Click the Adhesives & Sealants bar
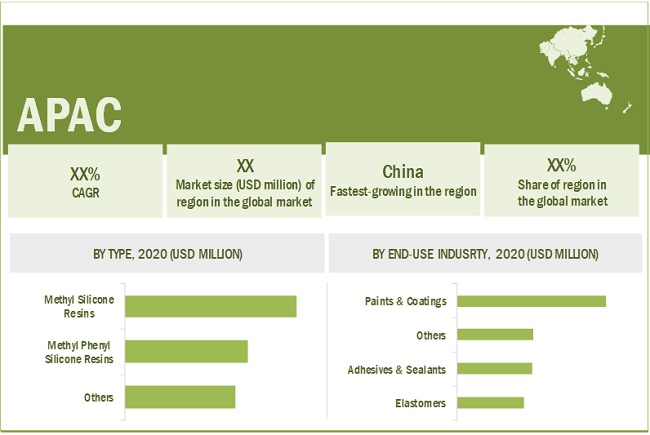The image size is (650, 435). coord(493,368)
